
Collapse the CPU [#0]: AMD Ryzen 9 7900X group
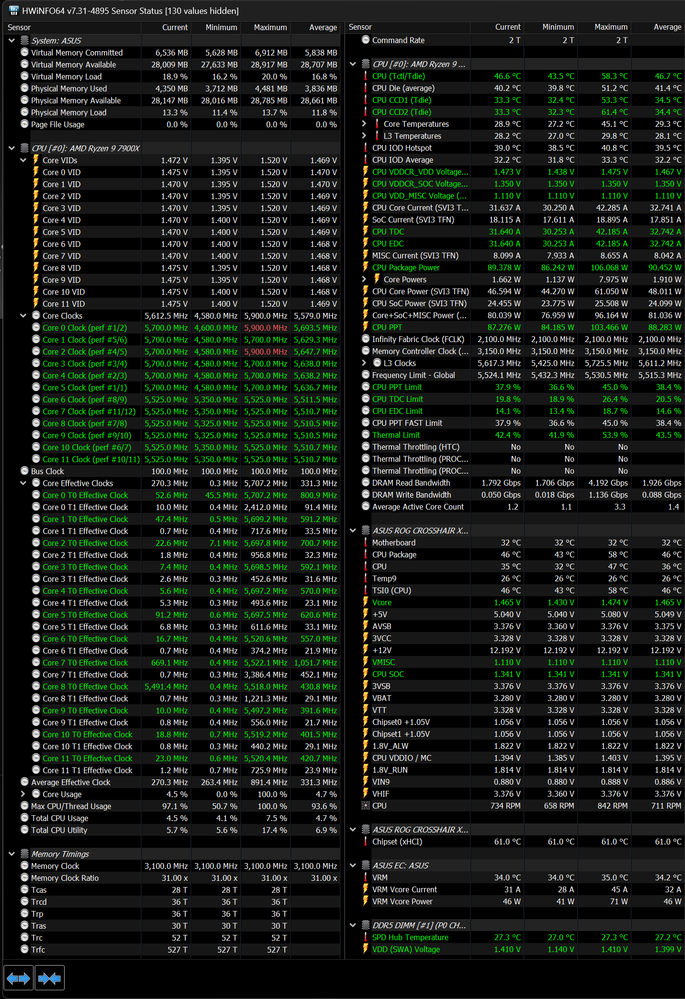click(x=11, y=148)
